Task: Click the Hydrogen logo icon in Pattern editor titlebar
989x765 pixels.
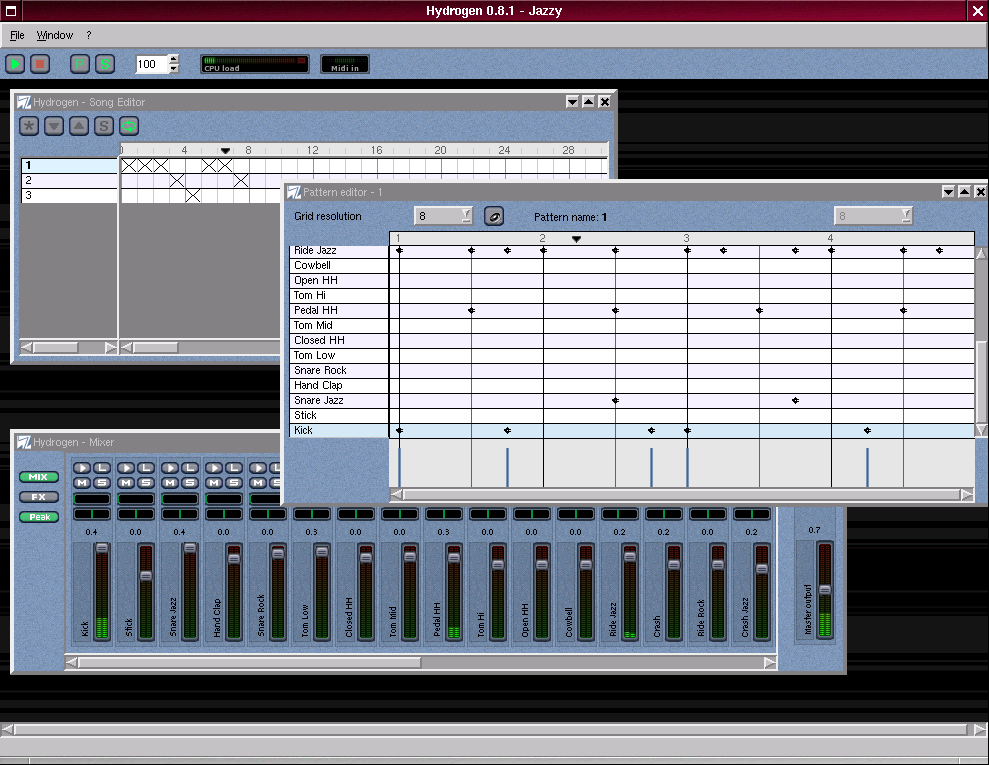Action: point(294,192)
